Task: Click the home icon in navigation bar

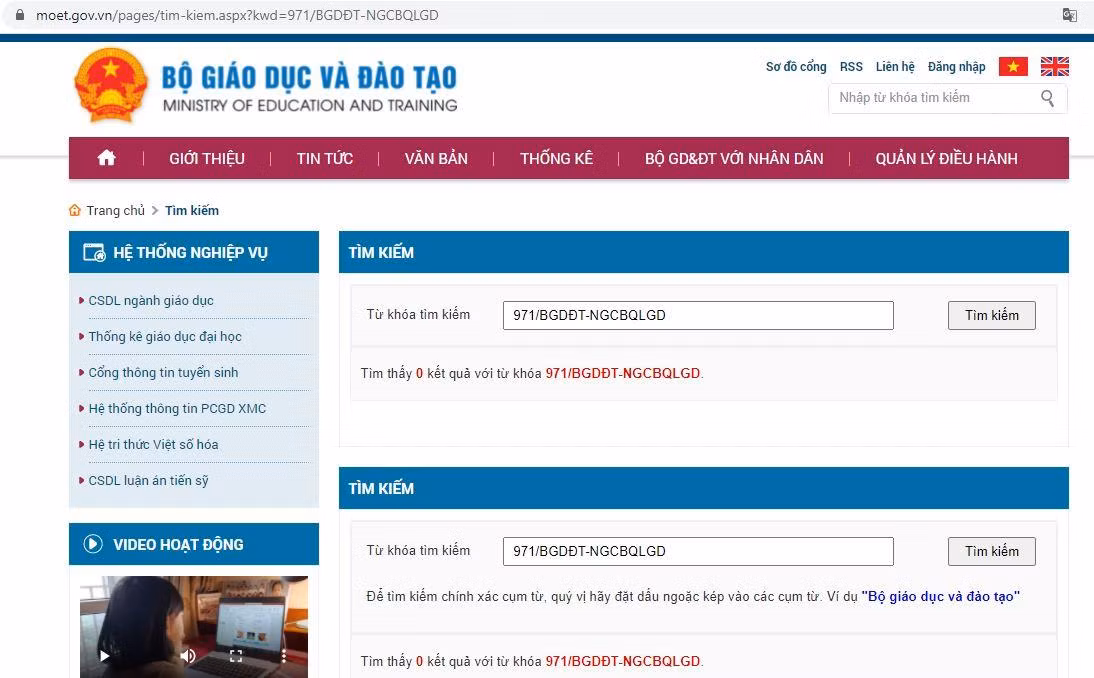Action: coord(107,158)
